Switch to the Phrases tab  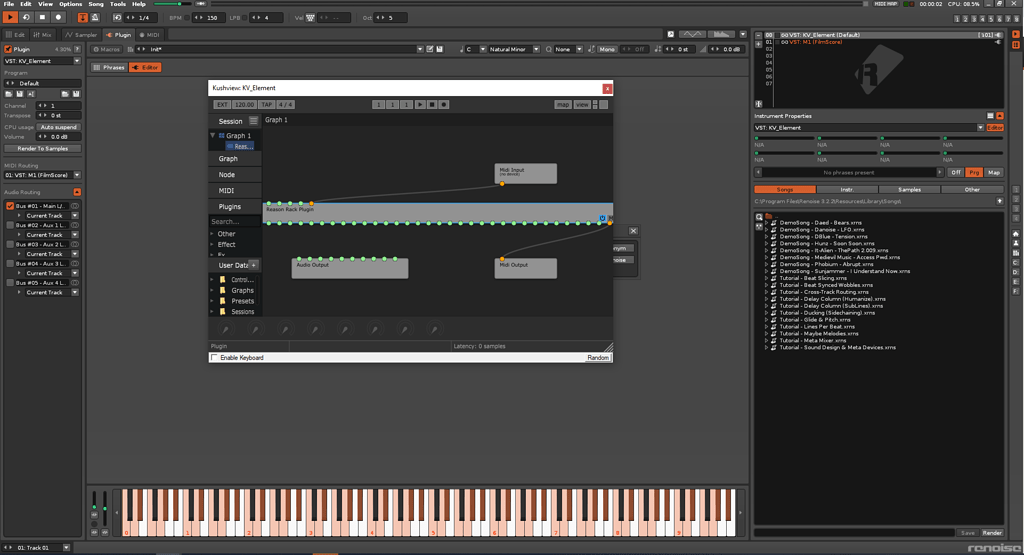pos(109,67)
